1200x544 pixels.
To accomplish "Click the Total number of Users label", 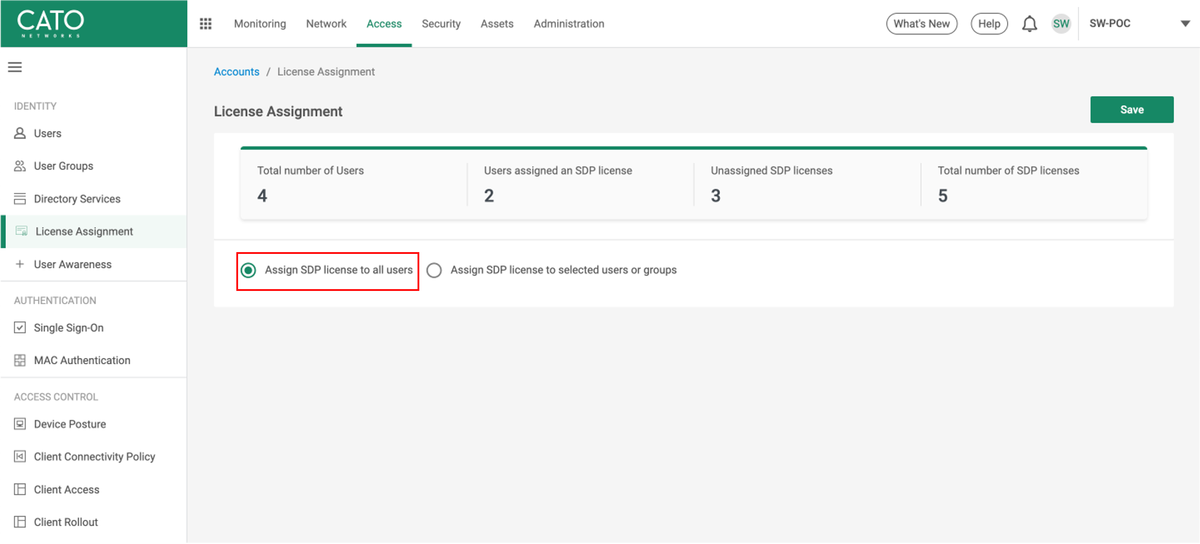I will [x=311, y=171].
